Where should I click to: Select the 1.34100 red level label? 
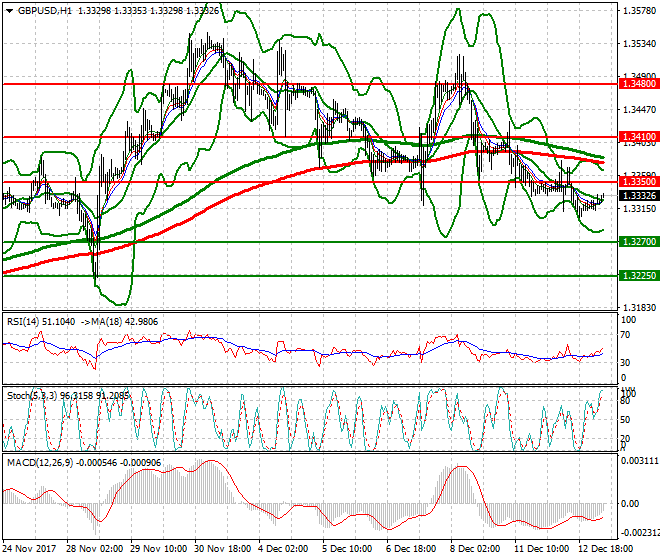[639, 137]
